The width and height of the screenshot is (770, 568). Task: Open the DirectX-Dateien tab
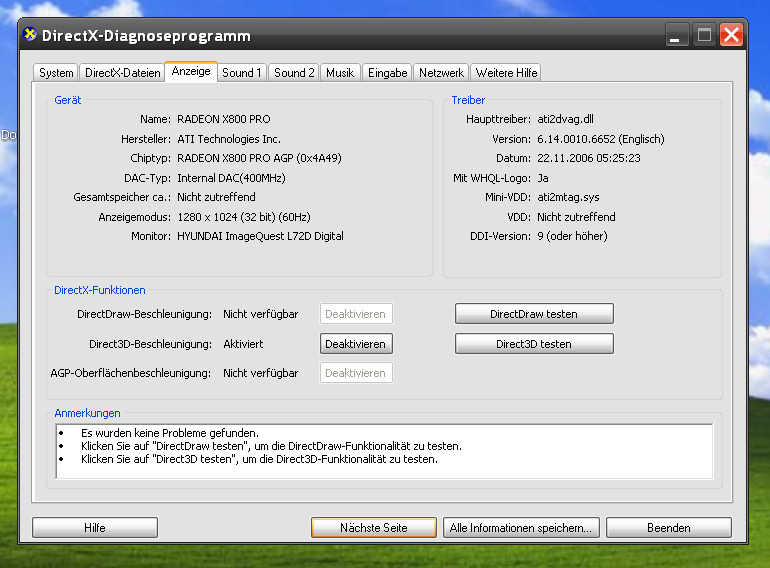[x=122, y=73]
